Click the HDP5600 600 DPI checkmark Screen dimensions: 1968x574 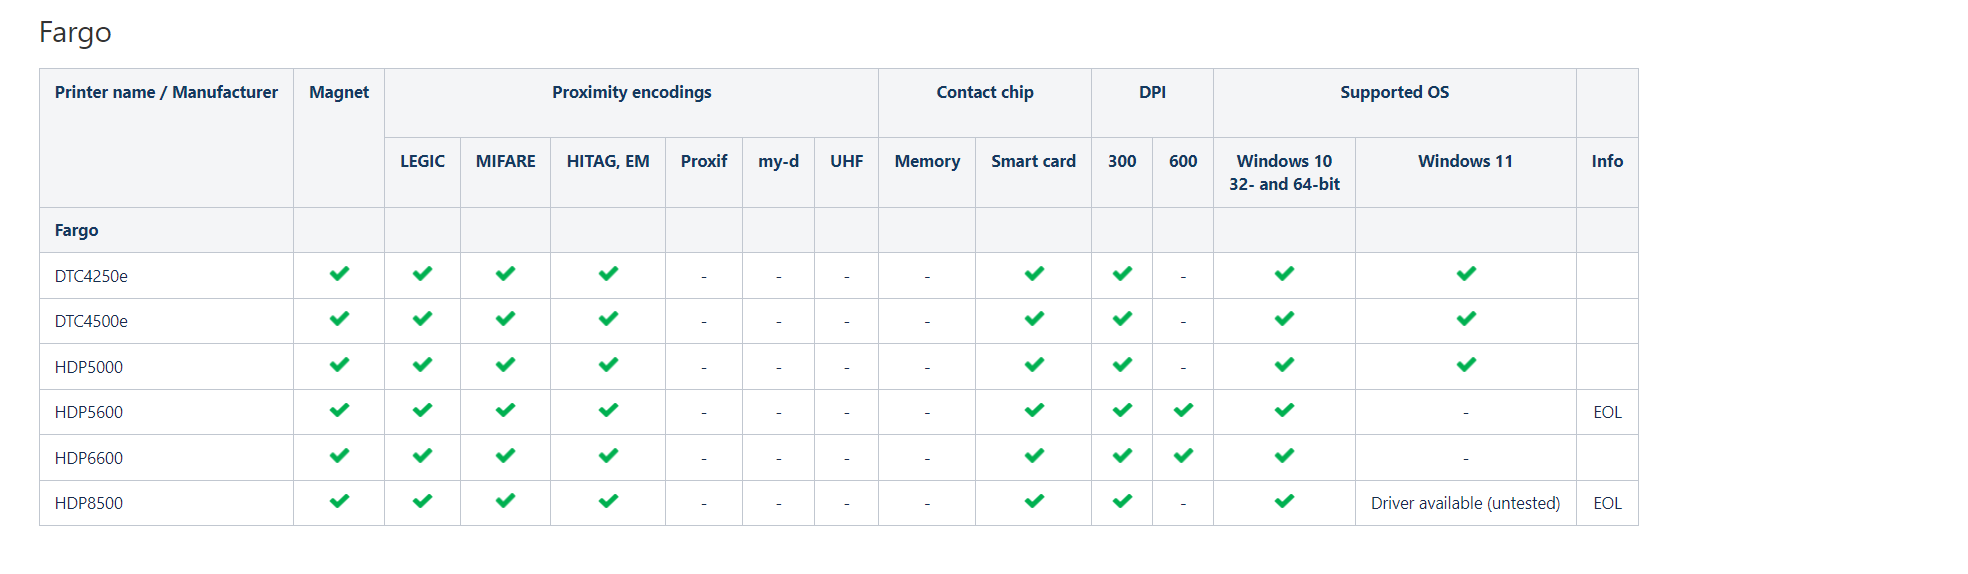1183,410
